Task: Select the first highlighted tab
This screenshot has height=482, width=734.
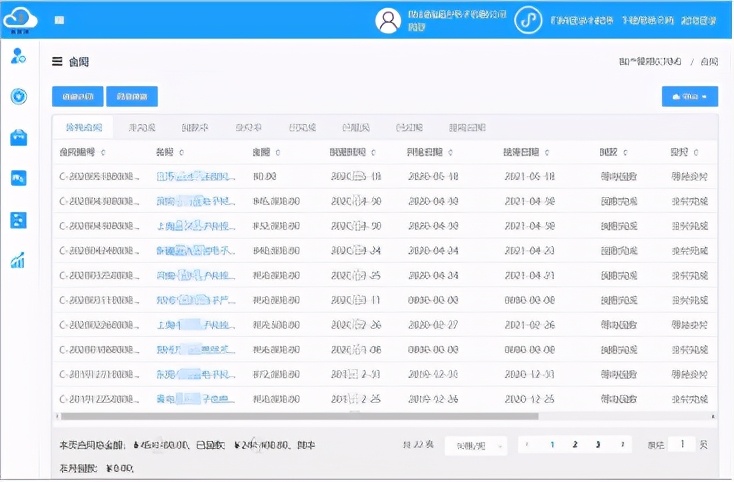Action: click(83, 127)
